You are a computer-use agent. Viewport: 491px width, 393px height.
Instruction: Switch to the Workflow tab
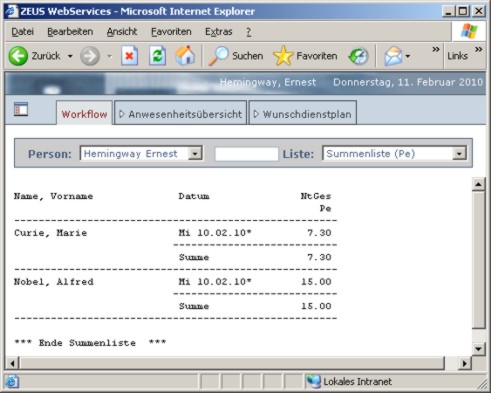[x=84, y=114]
